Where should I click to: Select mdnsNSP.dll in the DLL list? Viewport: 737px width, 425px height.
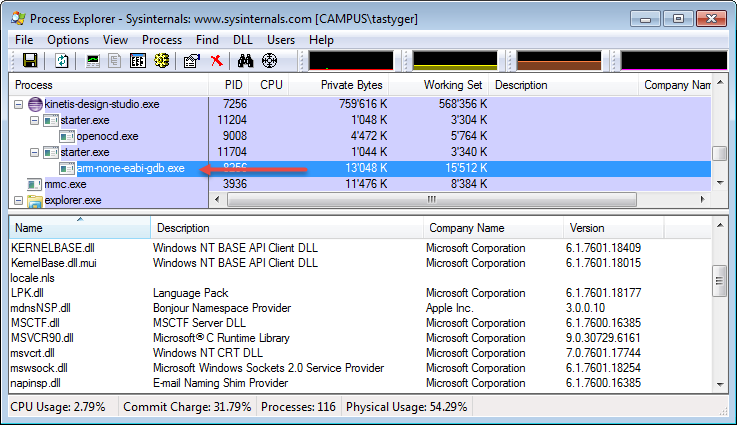coord(41,308)
